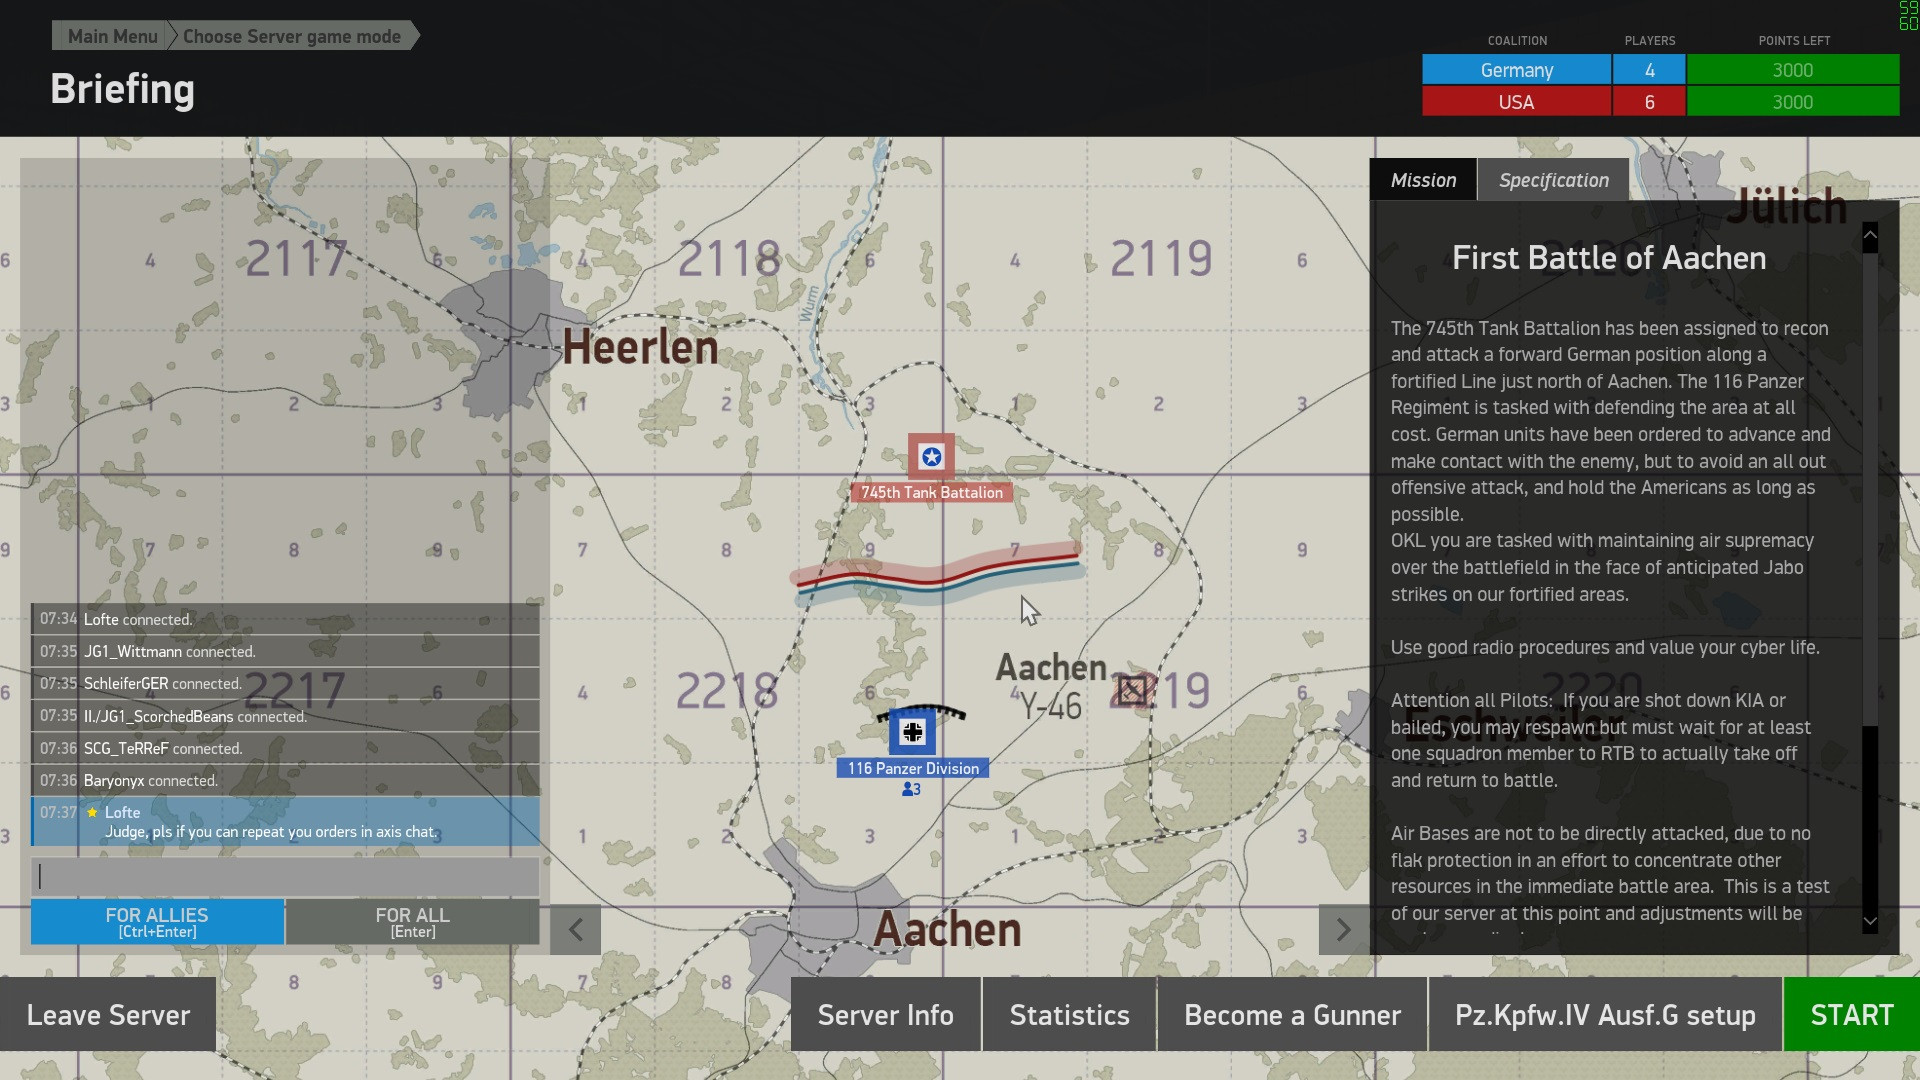This screenshot has width=1920, height=1080.
Task: Click scroll-up arrow of mission text
Action: coord(1870,237)
